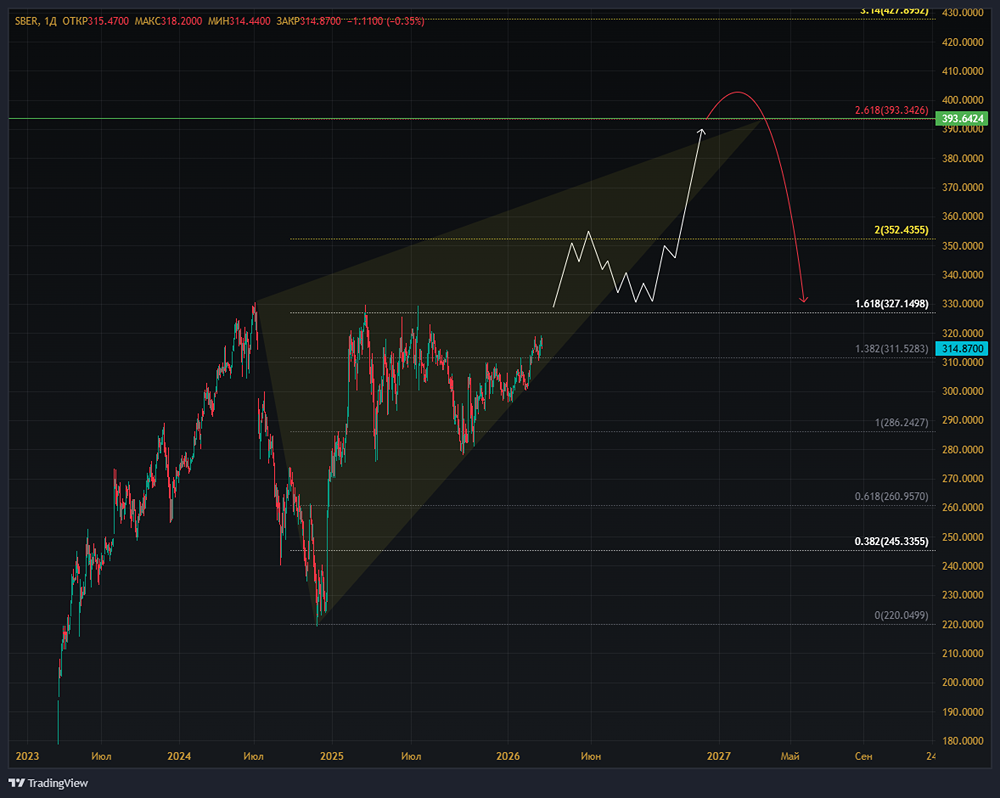Click the 190.0000 price axis label

[962, 712]
